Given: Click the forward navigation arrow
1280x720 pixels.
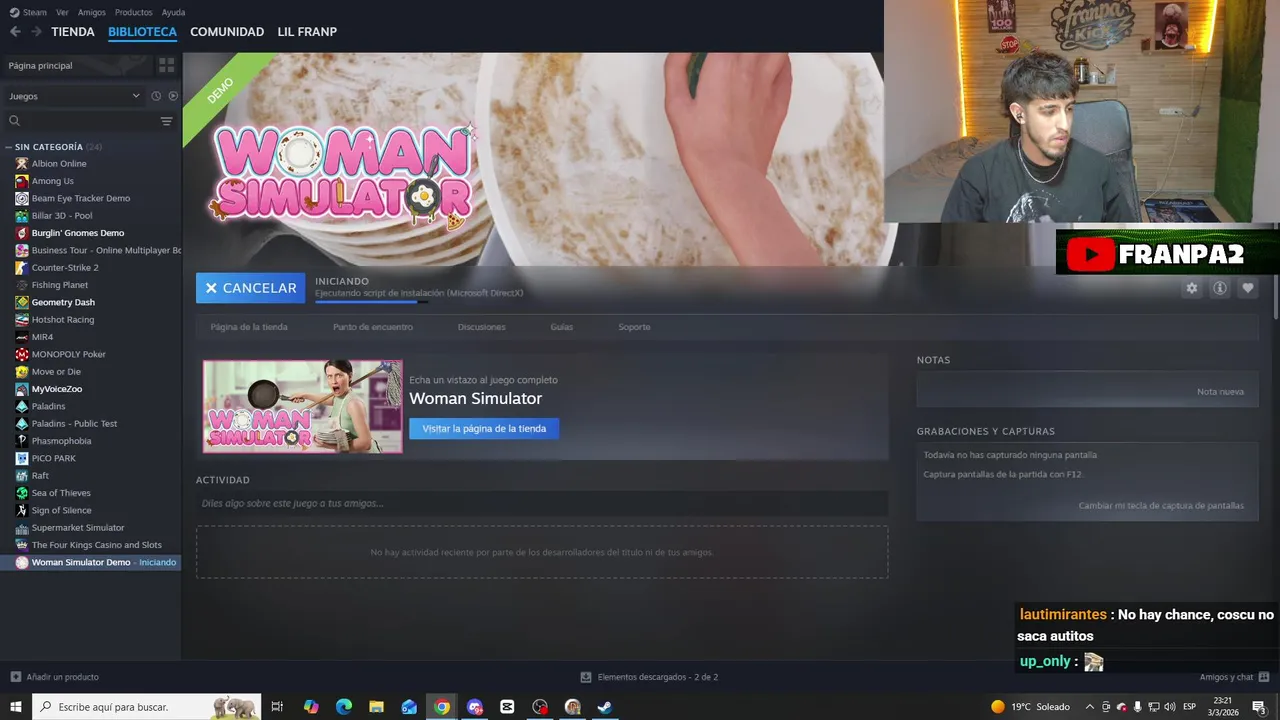Looking at the screenshot, I should (36, 32).
